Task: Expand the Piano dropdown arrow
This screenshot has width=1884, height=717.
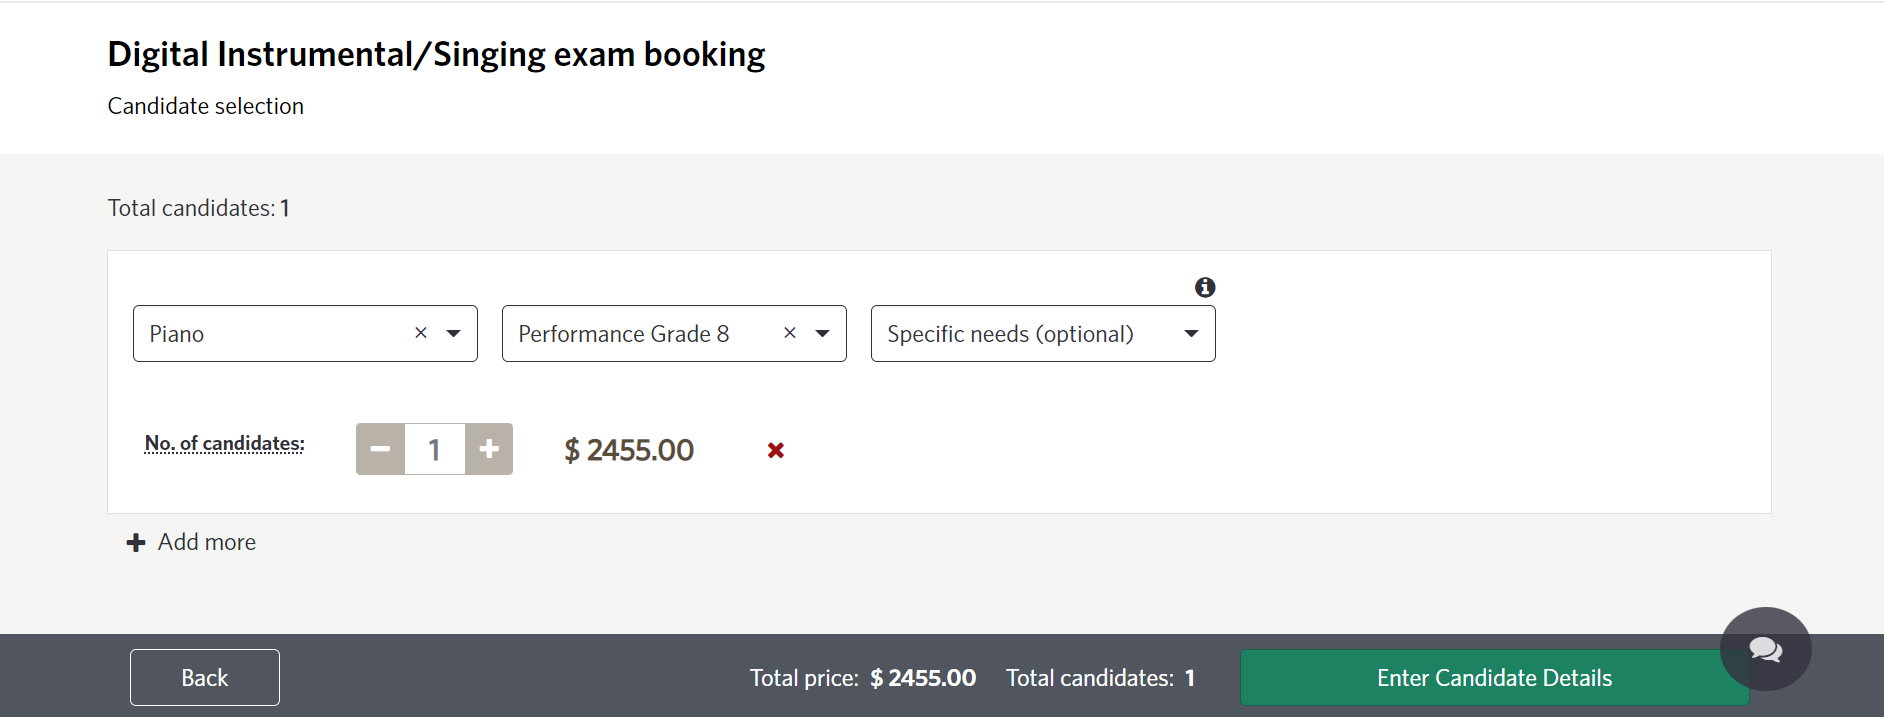Action: pyautogui.click(x=454, y=333)
